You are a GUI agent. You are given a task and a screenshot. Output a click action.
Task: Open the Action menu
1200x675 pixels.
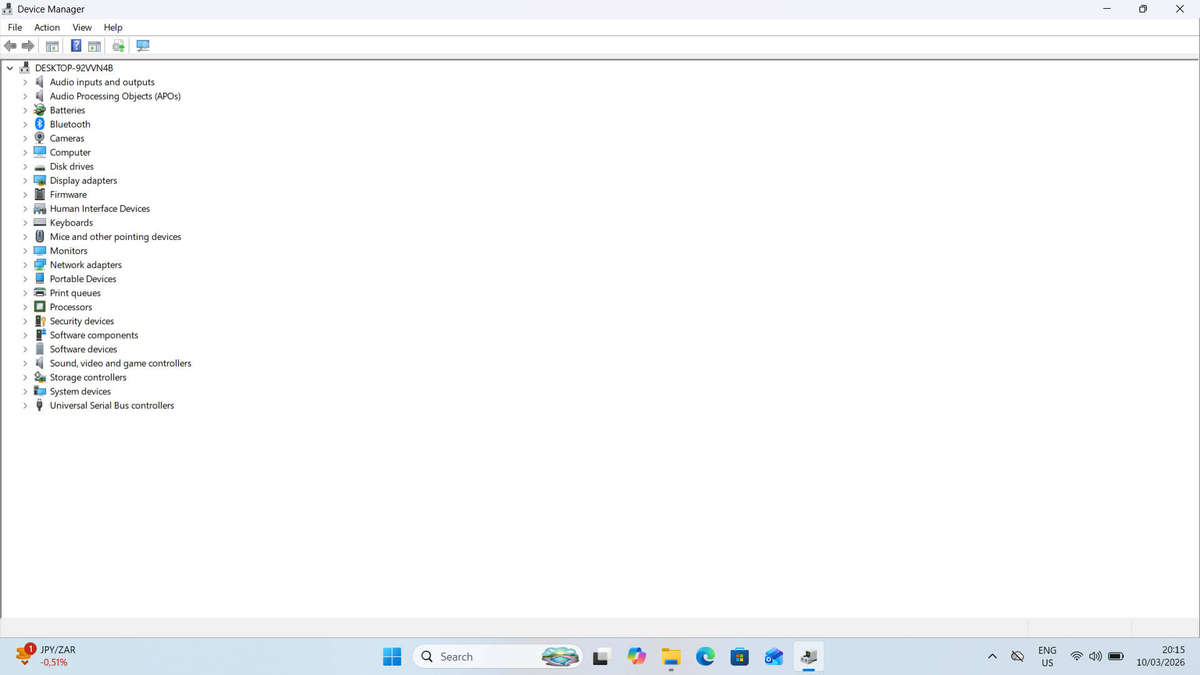coord(47,27)
